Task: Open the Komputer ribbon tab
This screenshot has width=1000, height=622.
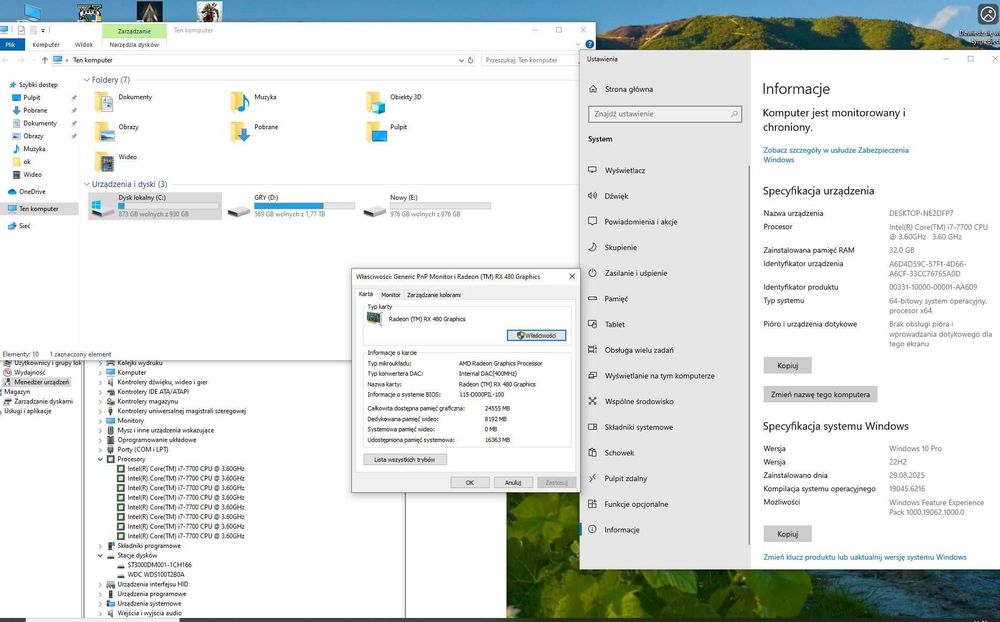Action: [46, 45]
